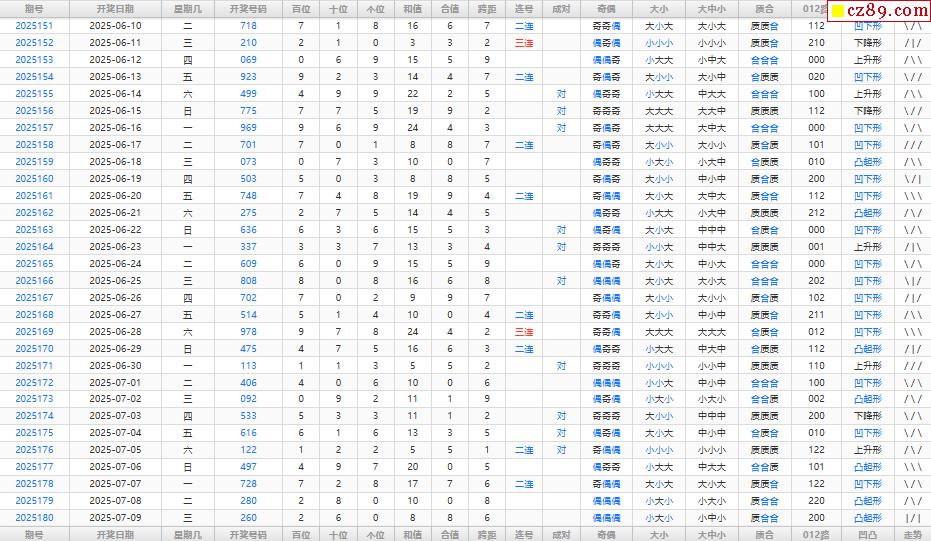Image resolution: width=931 pixels, height=541 pixels.
Task: Click 大大大 in row 2025169's 大中小 column
Action: pyautogui.click(x=711, y=332)
